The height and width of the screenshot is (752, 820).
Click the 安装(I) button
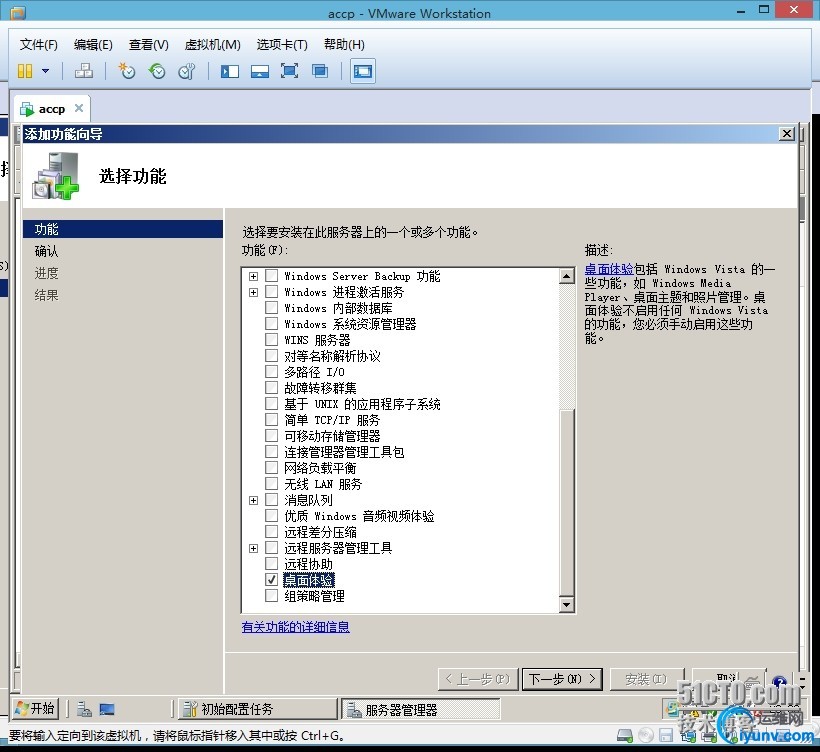(x=646, y=679)
